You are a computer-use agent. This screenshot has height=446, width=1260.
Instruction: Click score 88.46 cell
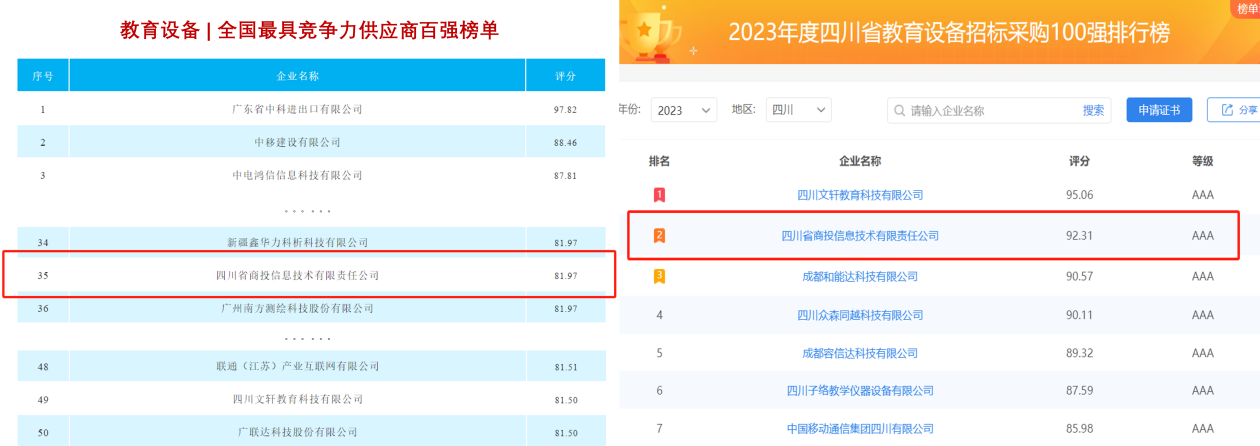tap(565, 143)
